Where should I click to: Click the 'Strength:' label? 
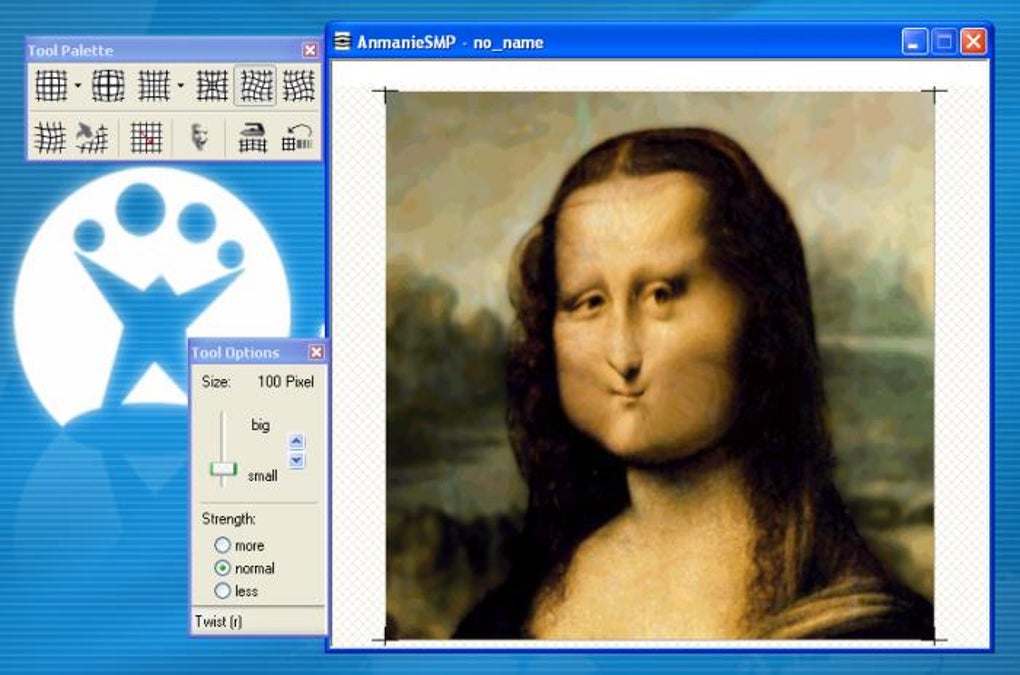[228, 519]
